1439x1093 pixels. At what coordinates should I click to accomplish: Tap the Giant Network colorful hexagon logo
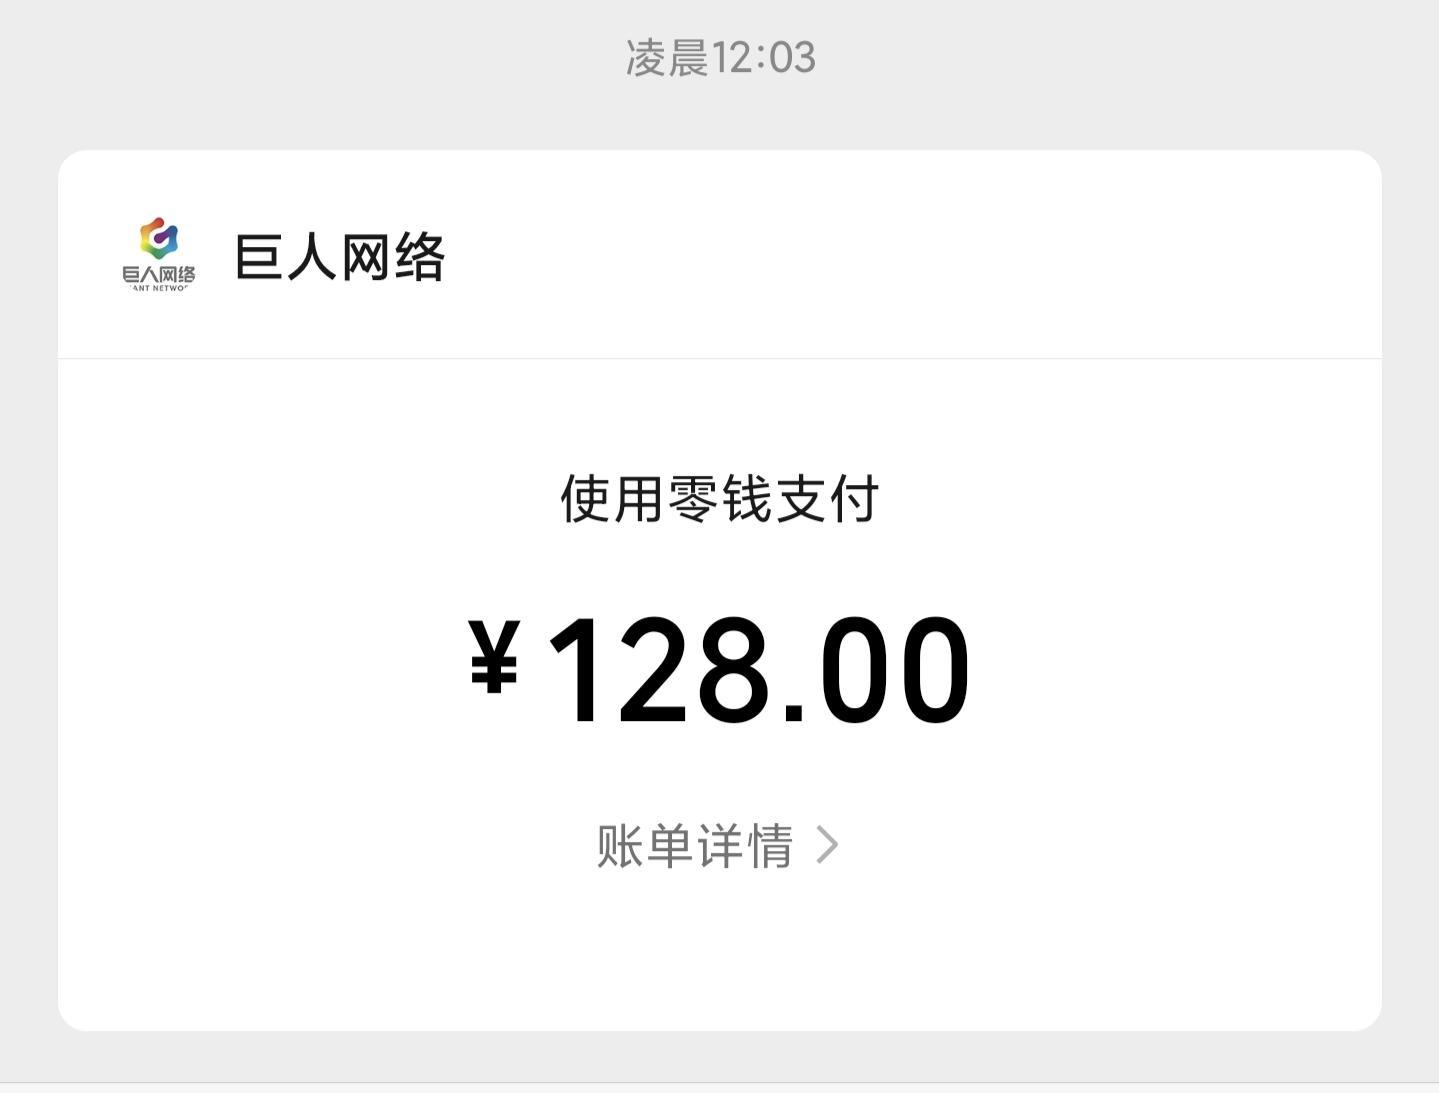159,238
